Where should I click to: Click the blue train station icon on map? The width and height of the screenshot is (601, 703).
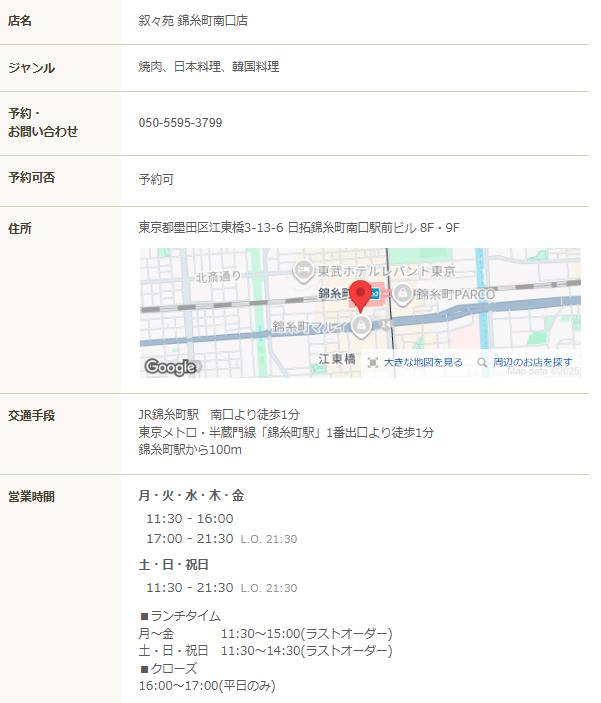374,293
